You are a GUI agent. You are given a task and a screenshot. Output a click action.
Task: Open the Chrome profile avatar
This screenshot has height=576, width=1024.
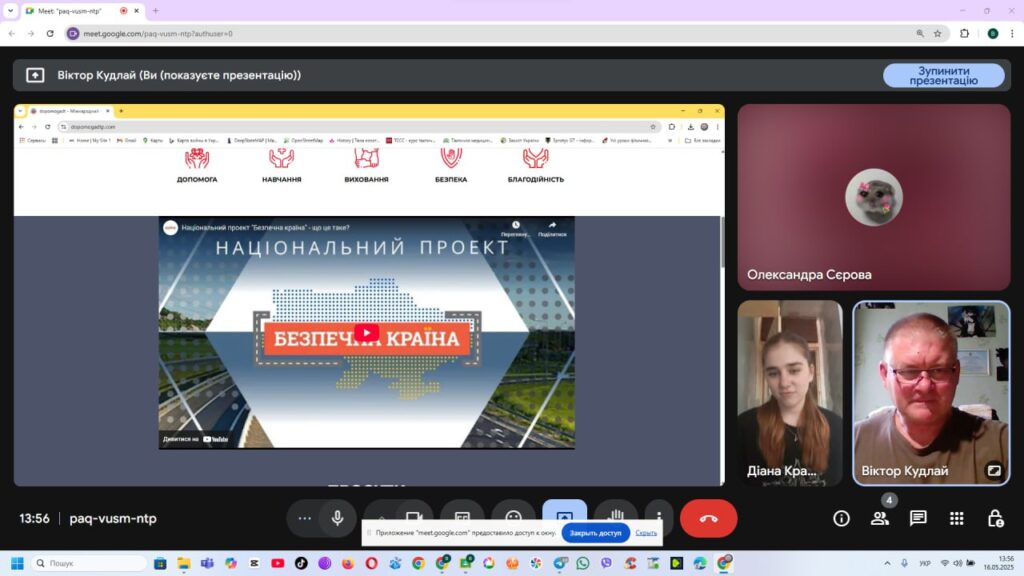pyautogui.click(x=993, y=33)
